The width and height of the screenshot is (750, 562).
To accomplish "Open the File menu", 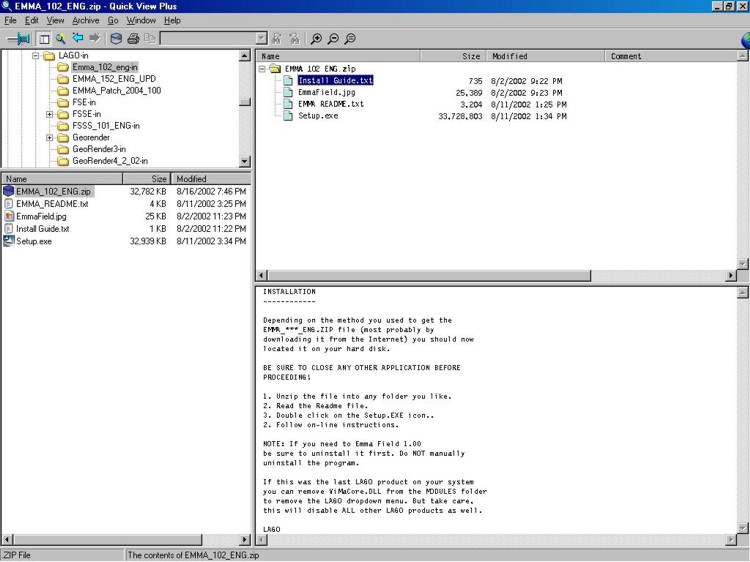I will tap(10, 21).
